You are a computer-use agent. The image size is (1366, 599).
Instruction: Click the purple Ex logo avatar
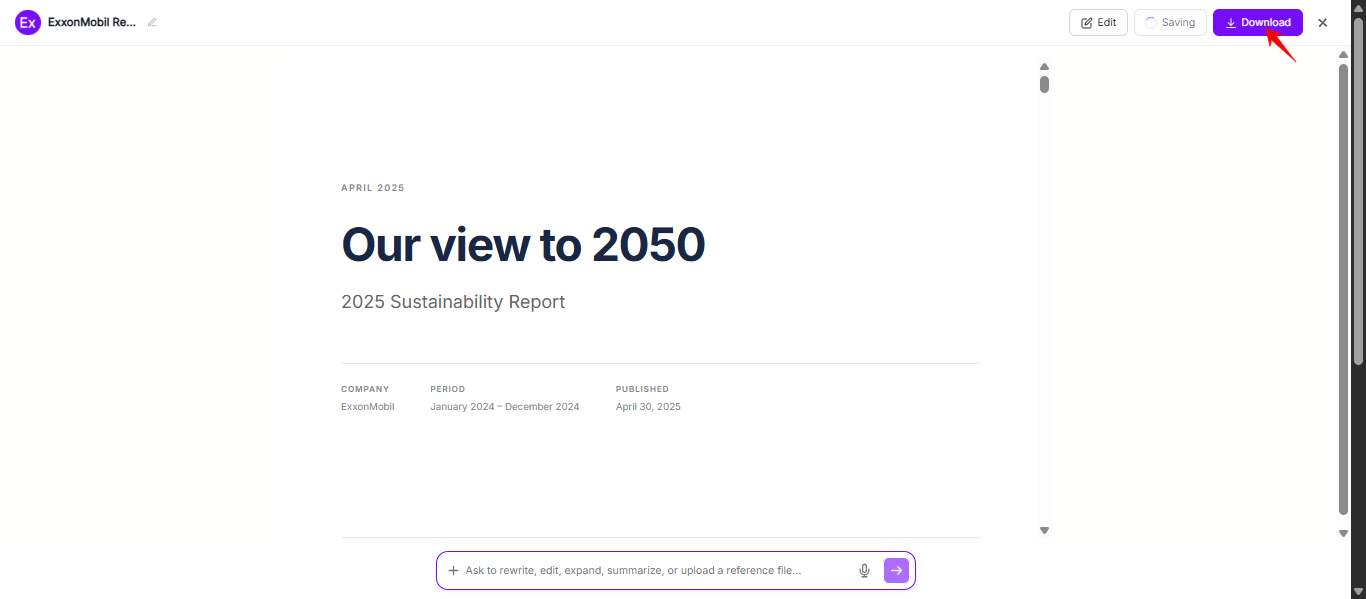pyautogui.click(x=28, y=22)
